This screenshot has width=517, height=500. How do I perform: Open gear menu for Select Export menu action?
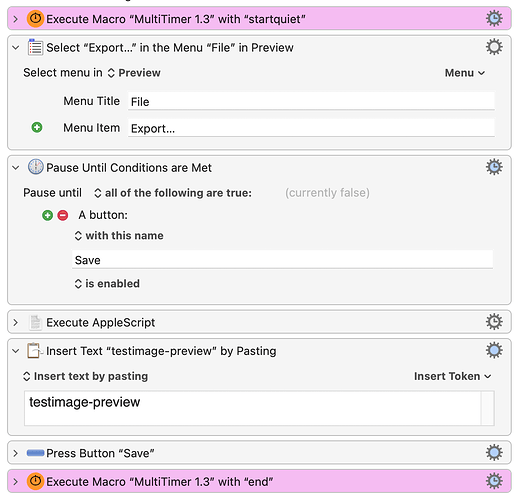click(494, 47)
